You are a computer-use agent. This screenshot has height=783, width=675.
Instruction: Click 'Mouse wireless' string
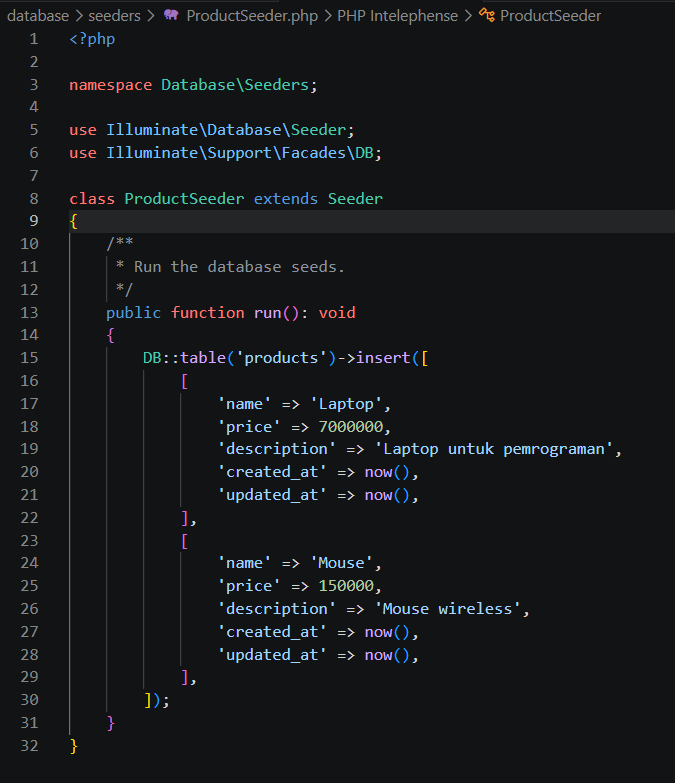tap(448, 609)
